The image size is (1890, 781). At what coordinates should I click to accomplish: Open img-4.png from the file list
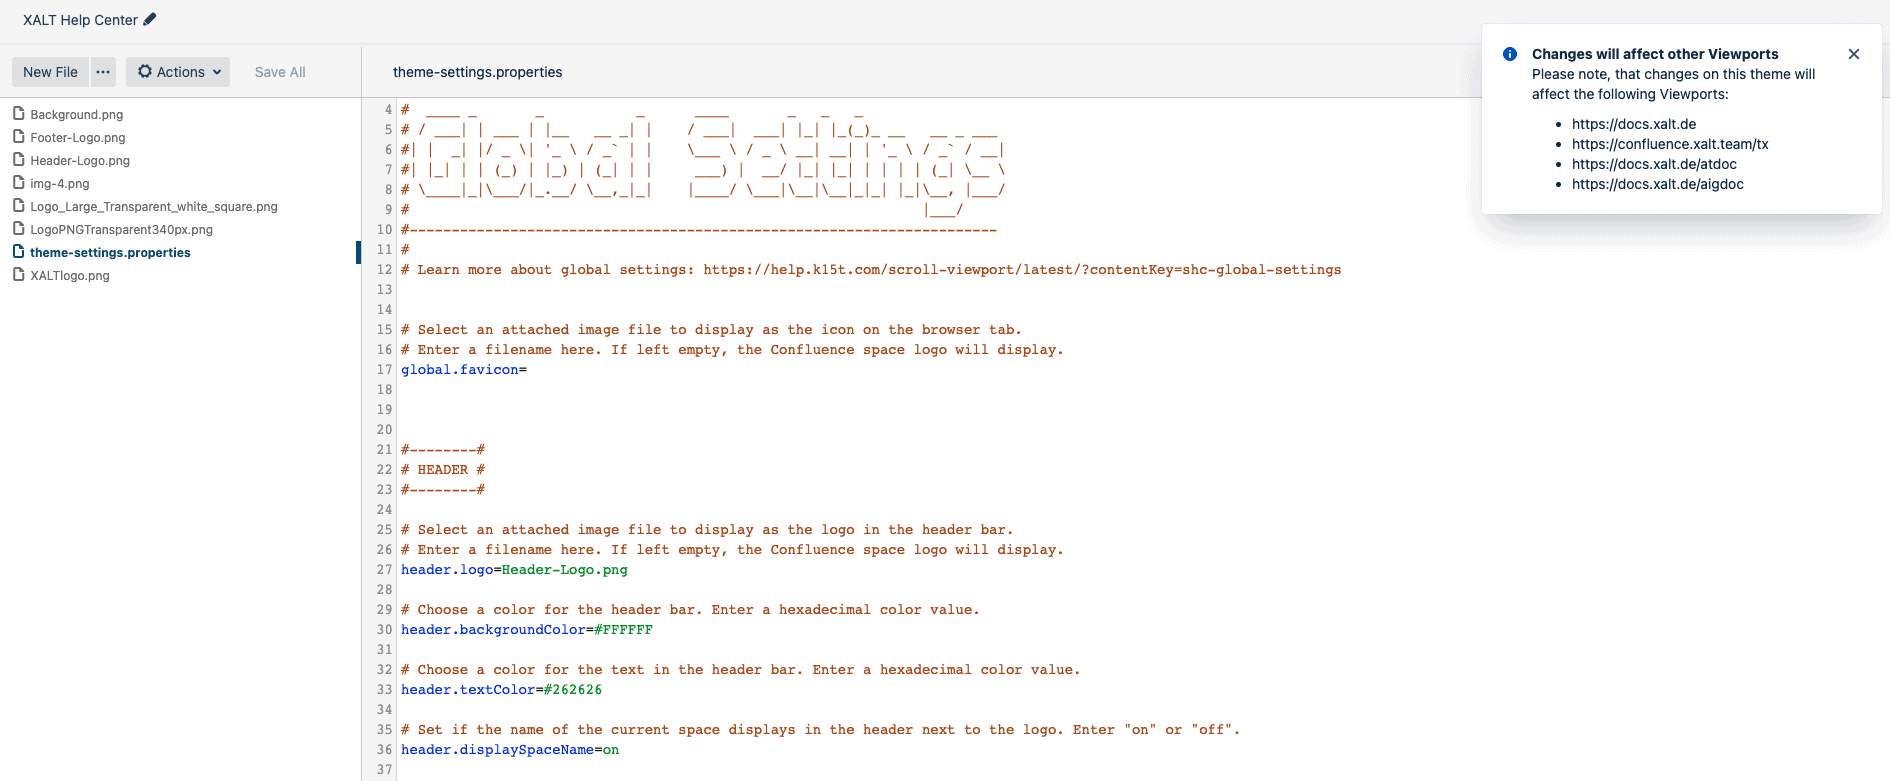pyautogui.click(x=60, y=184)
